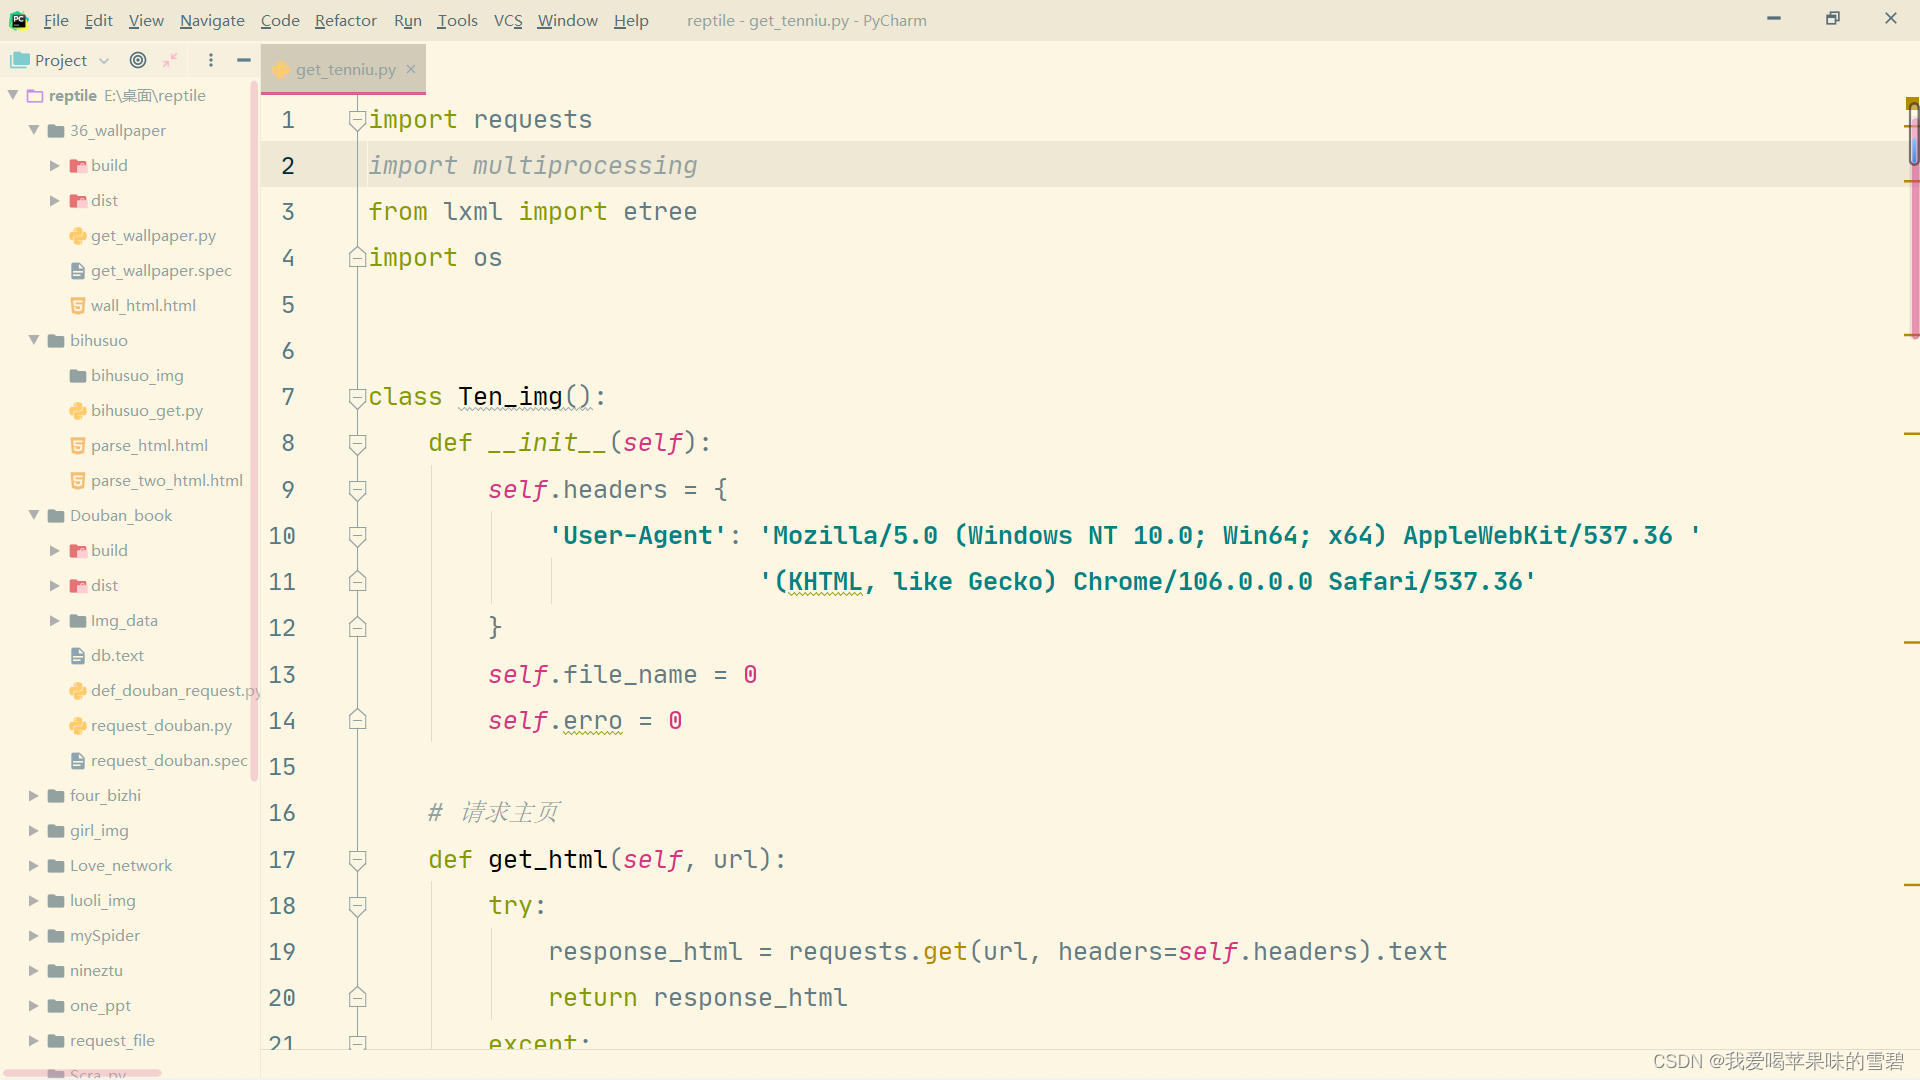Image resolution: width=1920 pixels, height=1080 pixels.
Task: Select the bihusuo_get.py file
Action: pyautogui.click(x=146, y=410)
